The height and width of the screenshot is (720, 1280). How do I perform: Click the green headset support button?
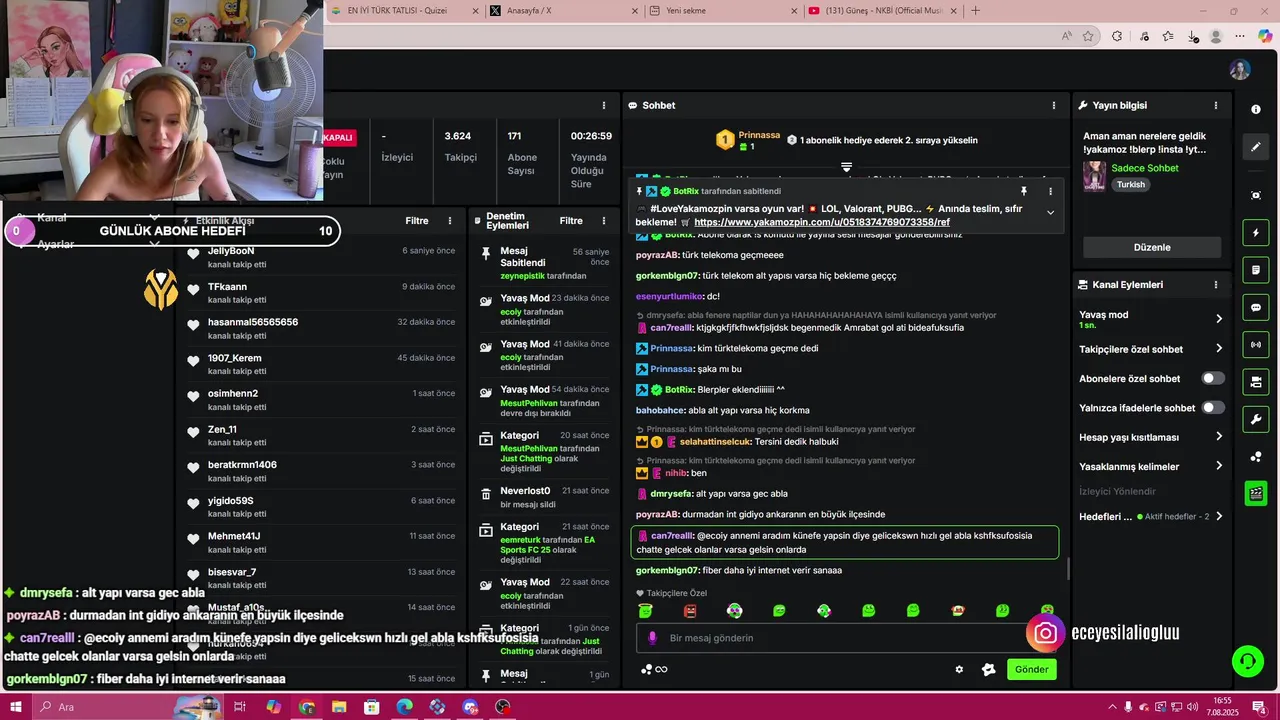[x=1247, y=660]
